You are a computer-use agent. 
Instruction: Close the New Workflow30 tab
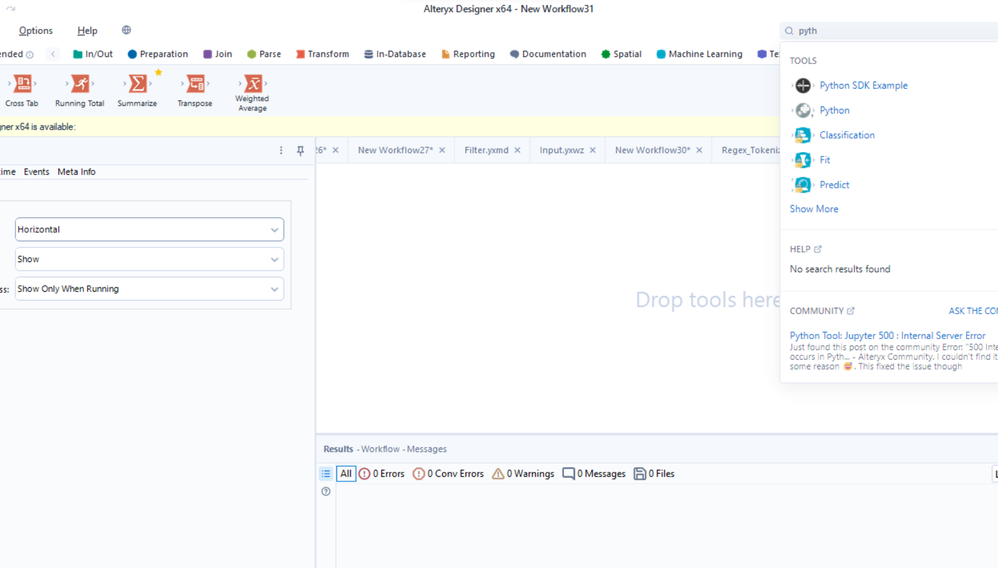pyautogui.click(x=699, y=150)
